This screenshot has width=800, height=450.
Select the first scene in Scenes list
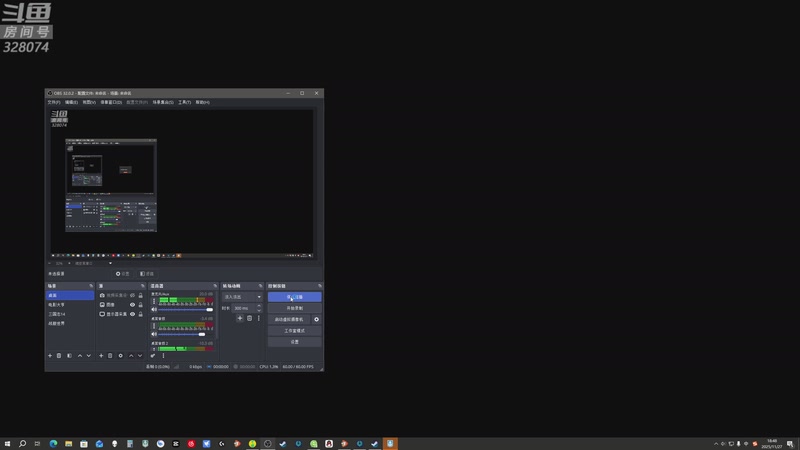tap(70, 295)
